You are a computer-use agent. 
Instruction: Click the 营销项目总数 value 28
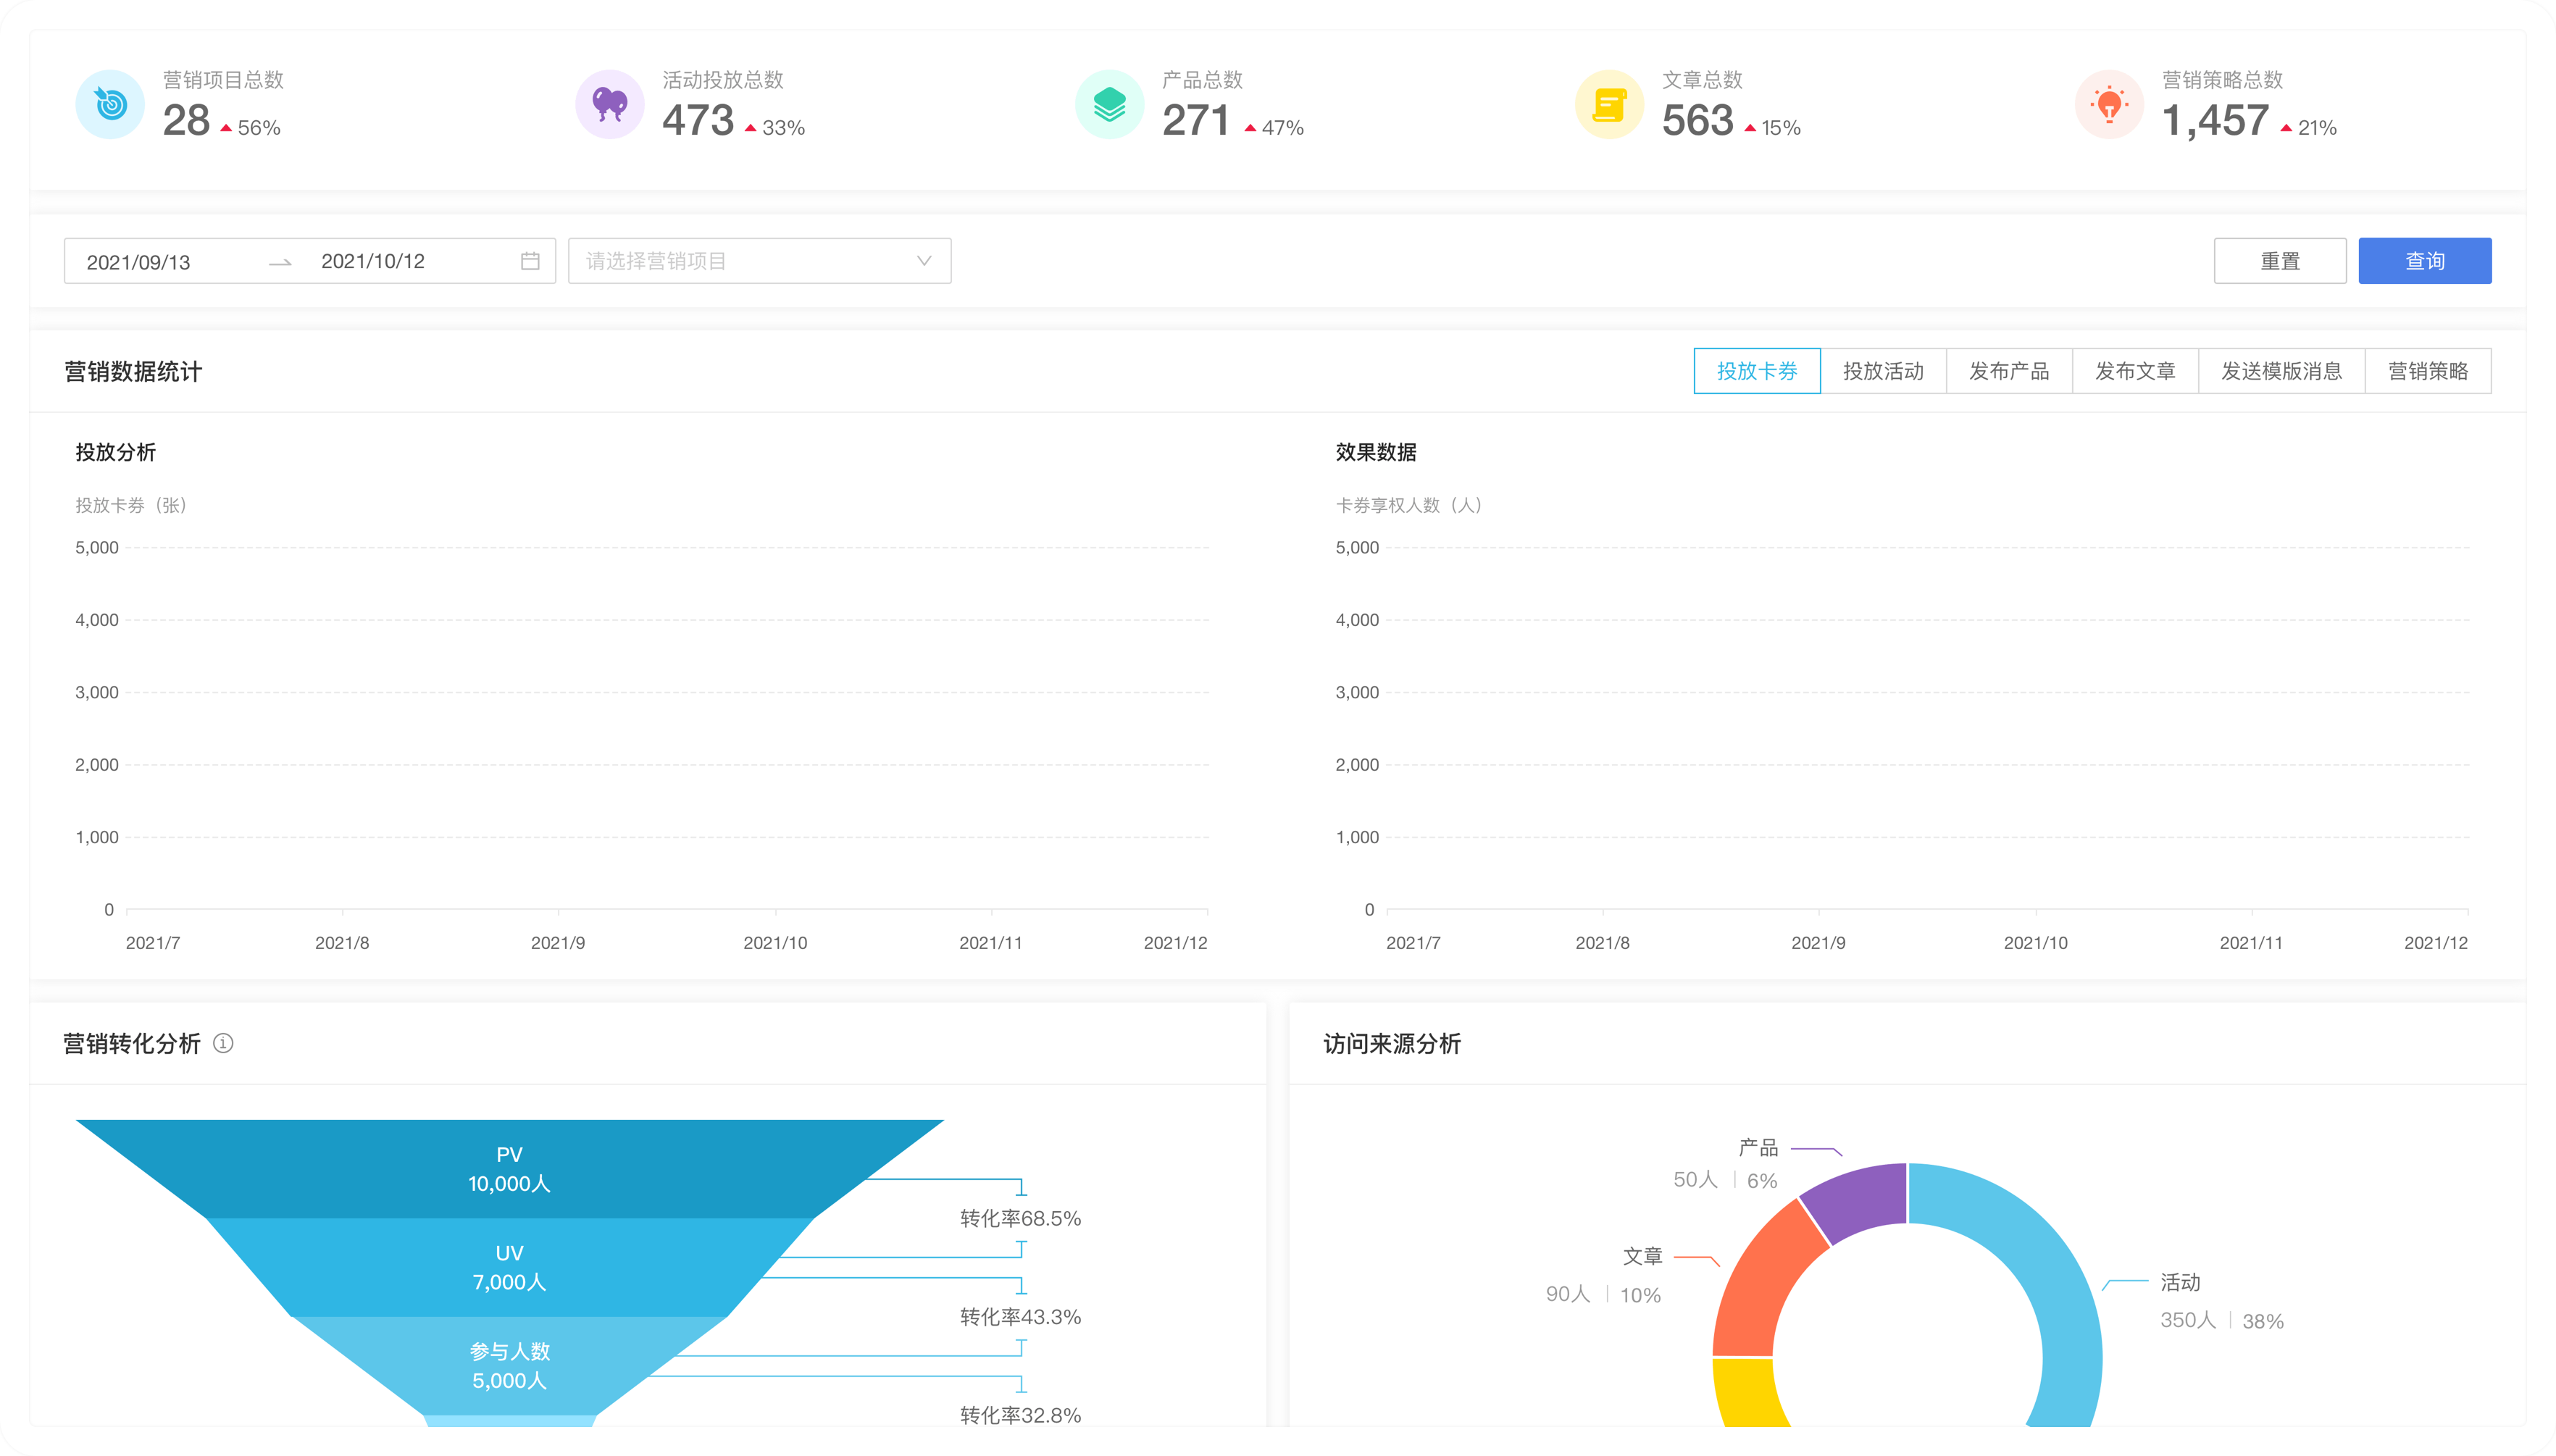click(186, 121)
